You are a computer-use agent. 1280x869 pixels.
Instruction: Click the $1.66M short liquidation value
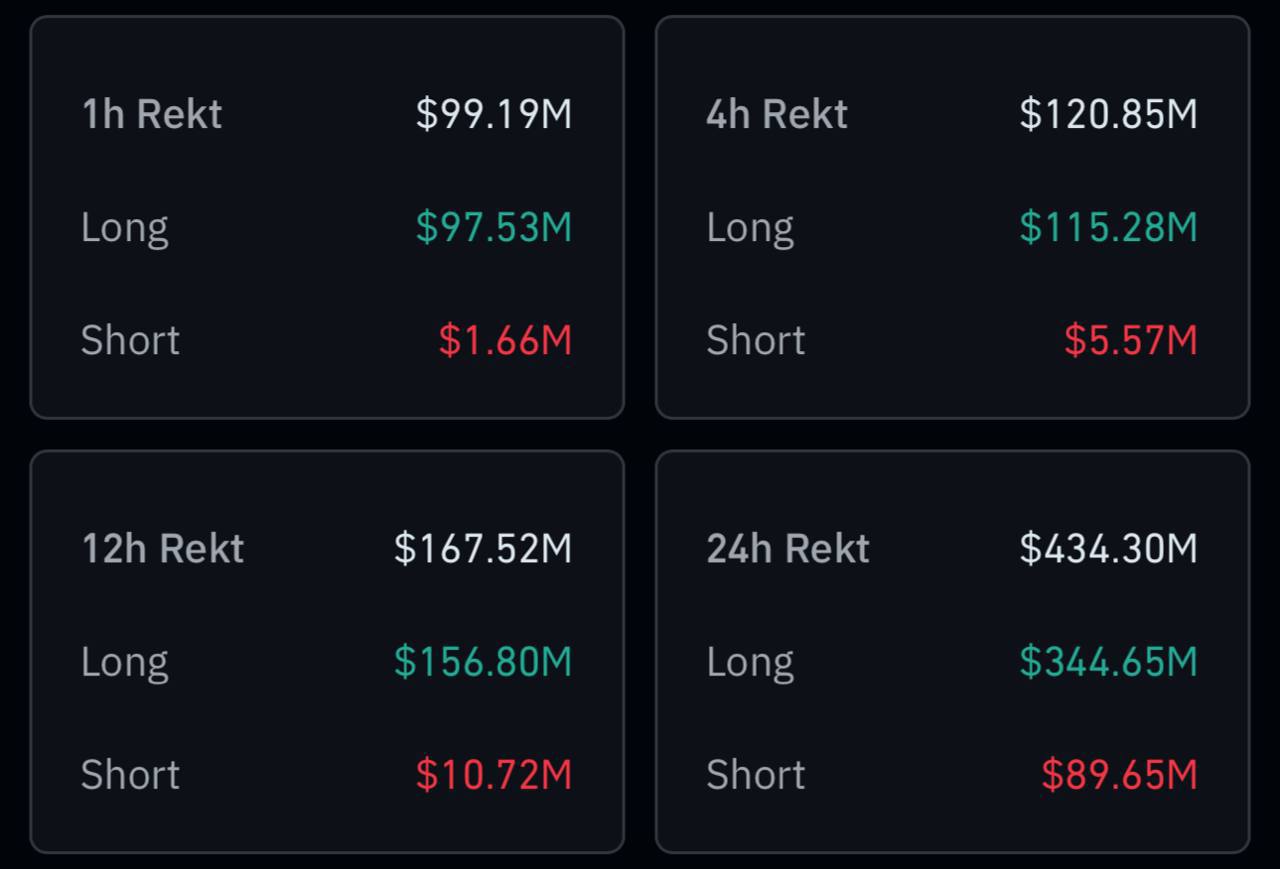[505, 340]
